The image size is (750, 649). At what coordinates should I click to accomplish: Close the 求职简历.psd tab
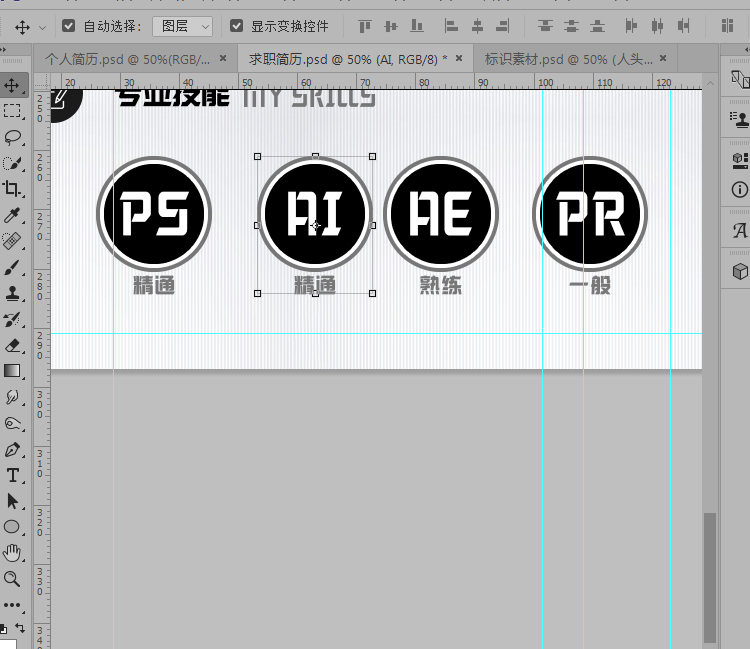pyautogui.click(x=459, y=58)
